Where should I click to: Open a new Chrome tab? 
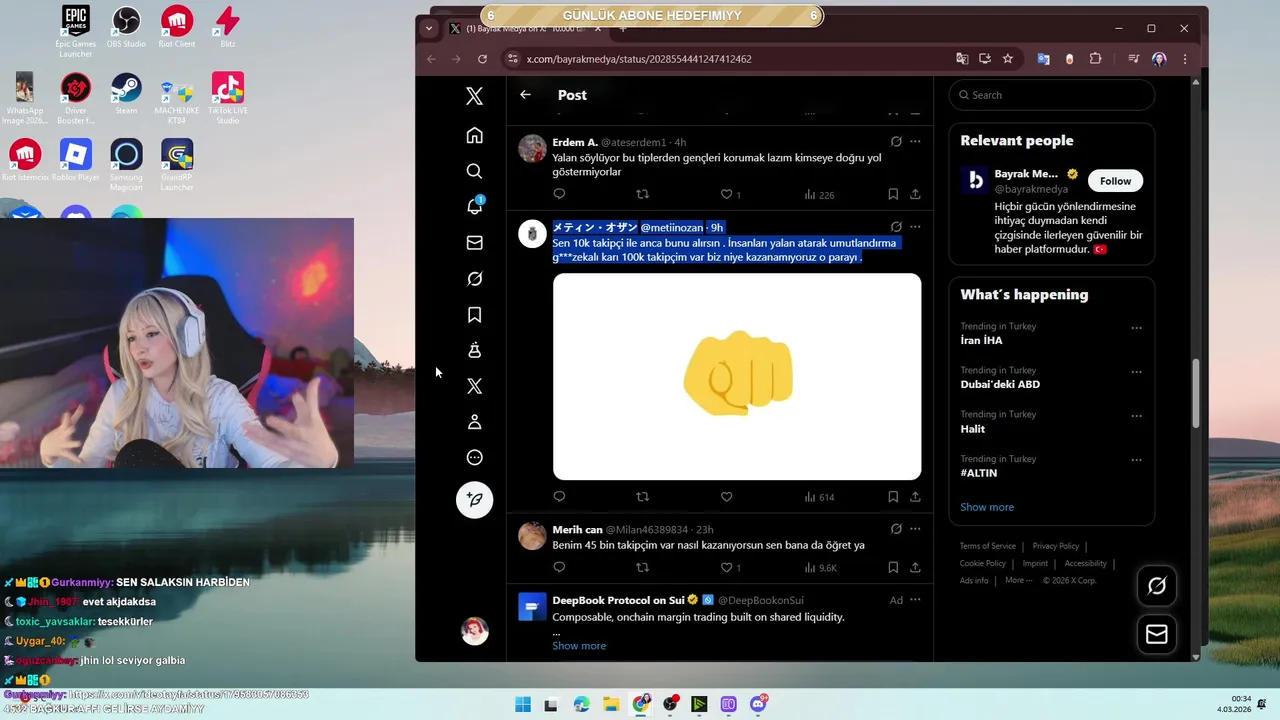pos(623,28)
